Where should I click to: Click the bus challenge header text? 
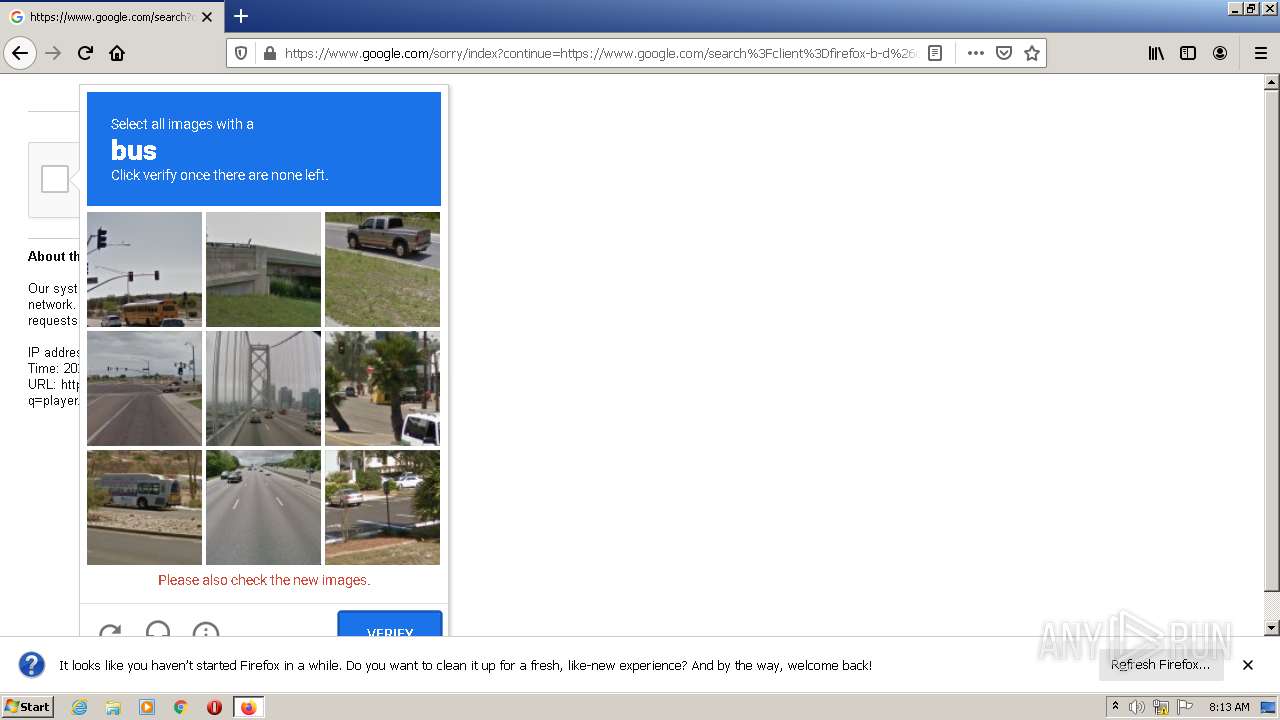134,150
